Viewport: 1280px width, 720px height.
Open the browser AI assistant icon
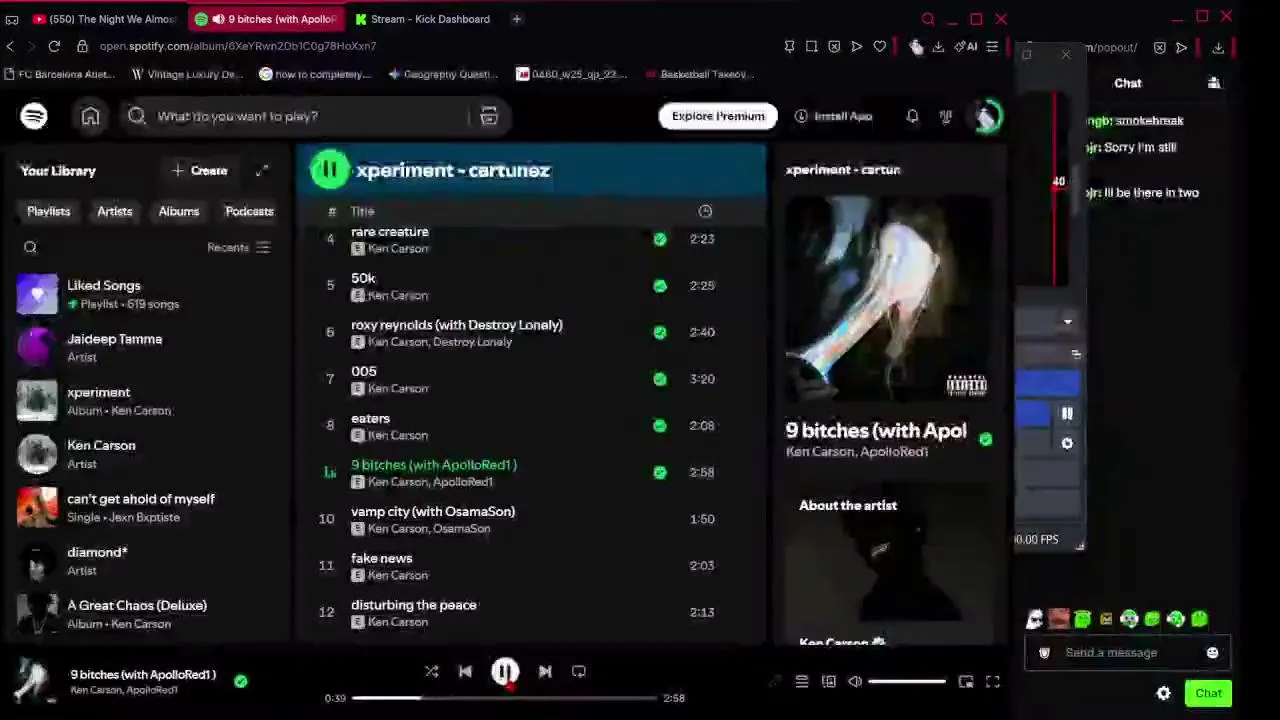coord(965,46)
